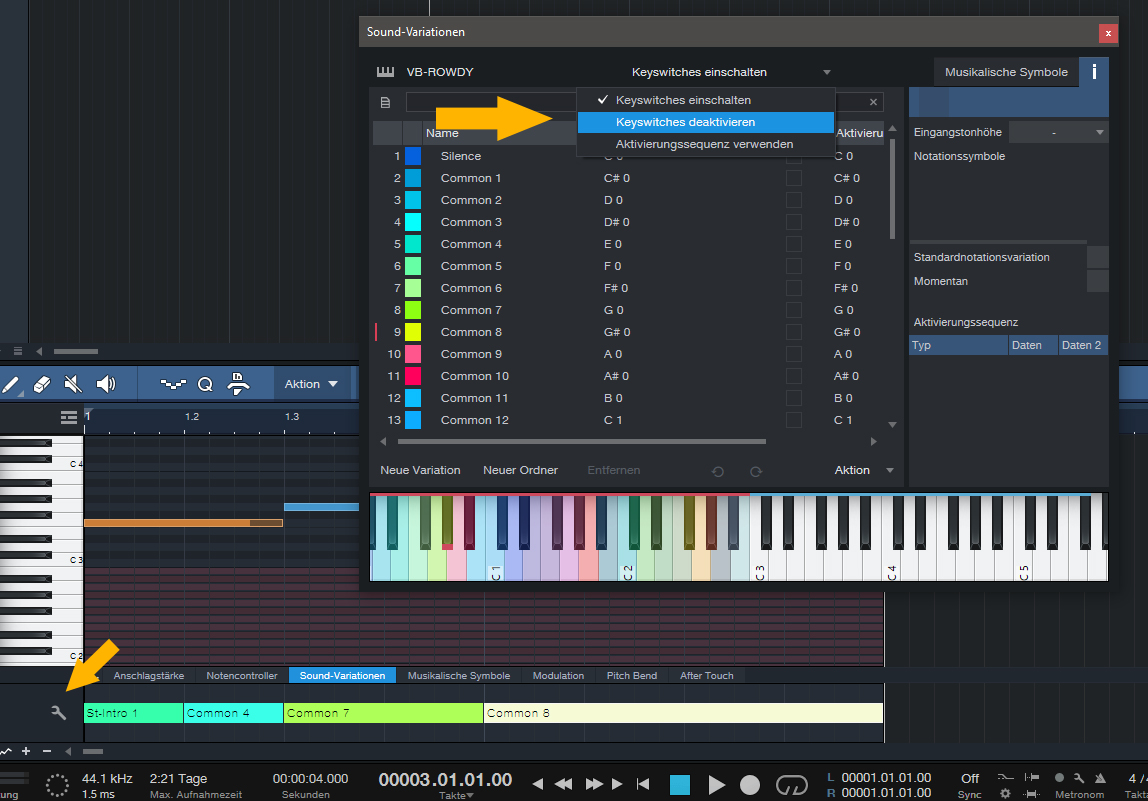Click the Quantize Q icon
This screenshot has height=801, width=1148.
[x=205, y=384]
